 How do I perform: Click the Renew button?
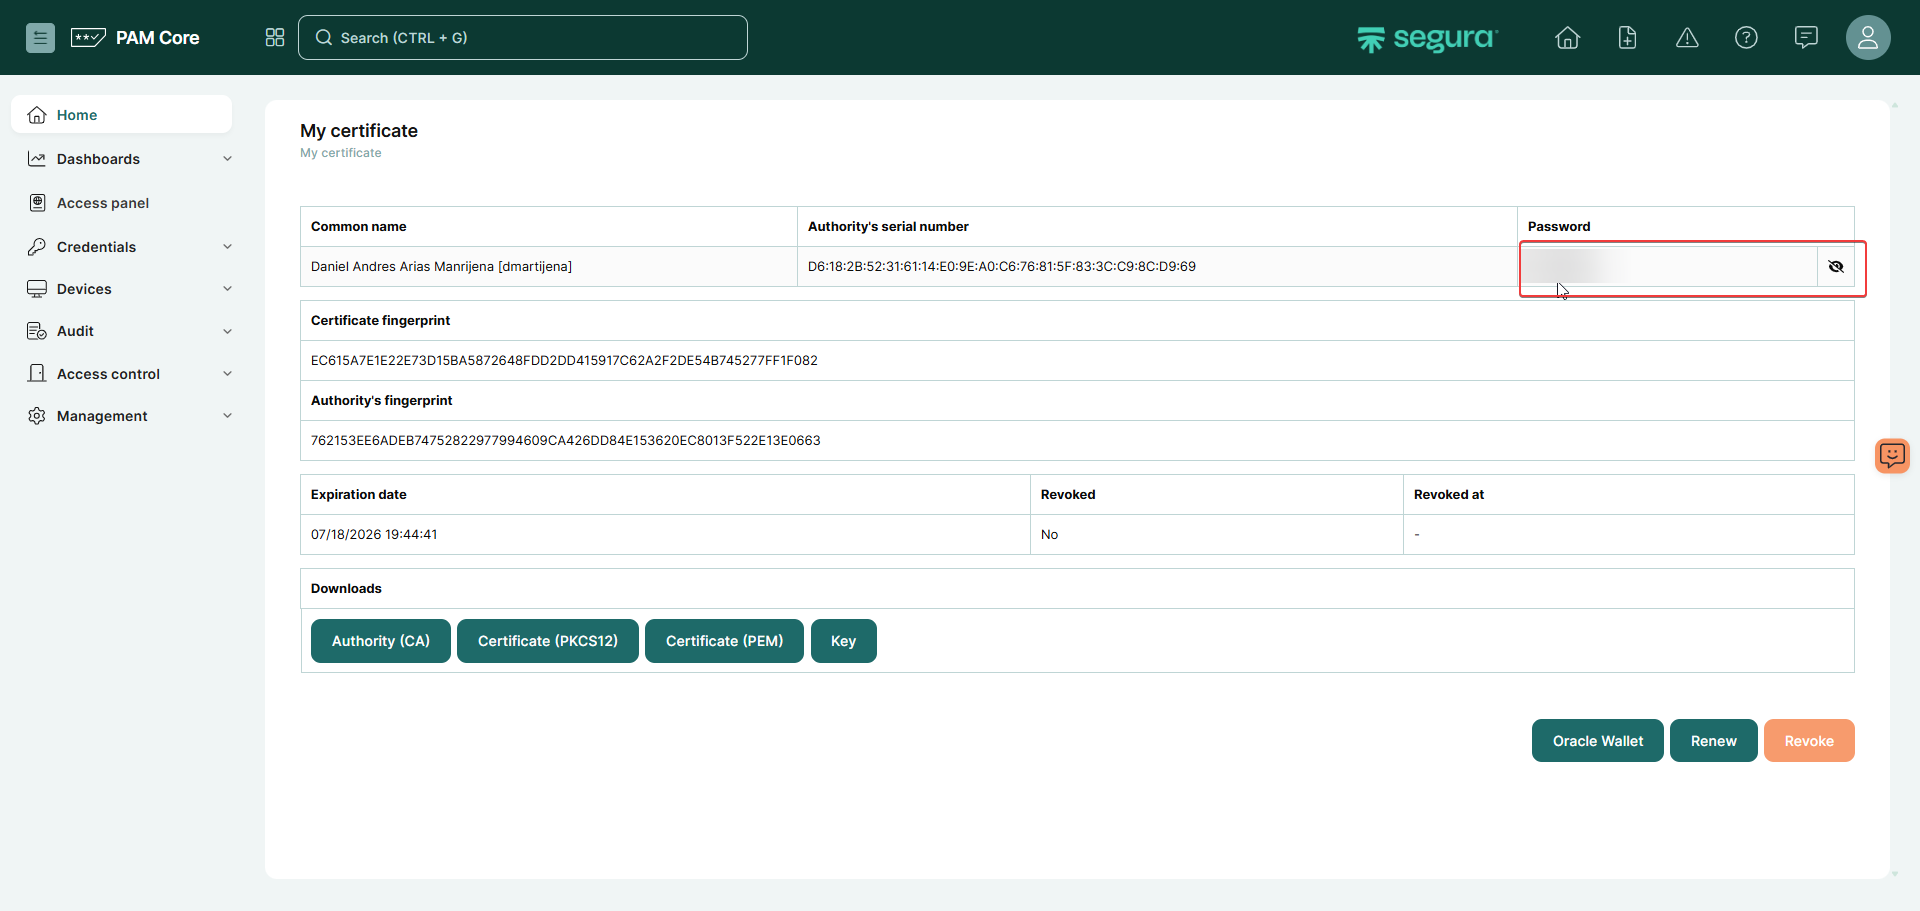[1713, 741]
